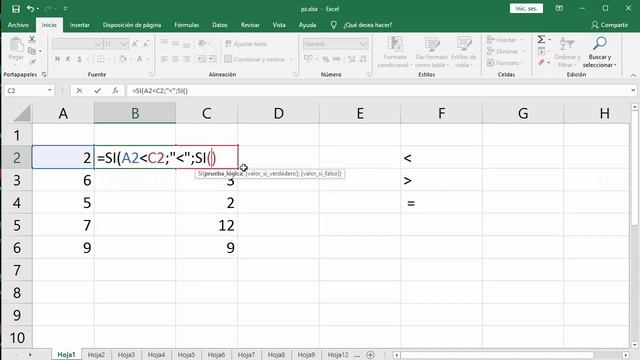This screenshot has height=360, width=640.
Task: Switch to the Insertar tab
Action: click(x=80, y=25)
